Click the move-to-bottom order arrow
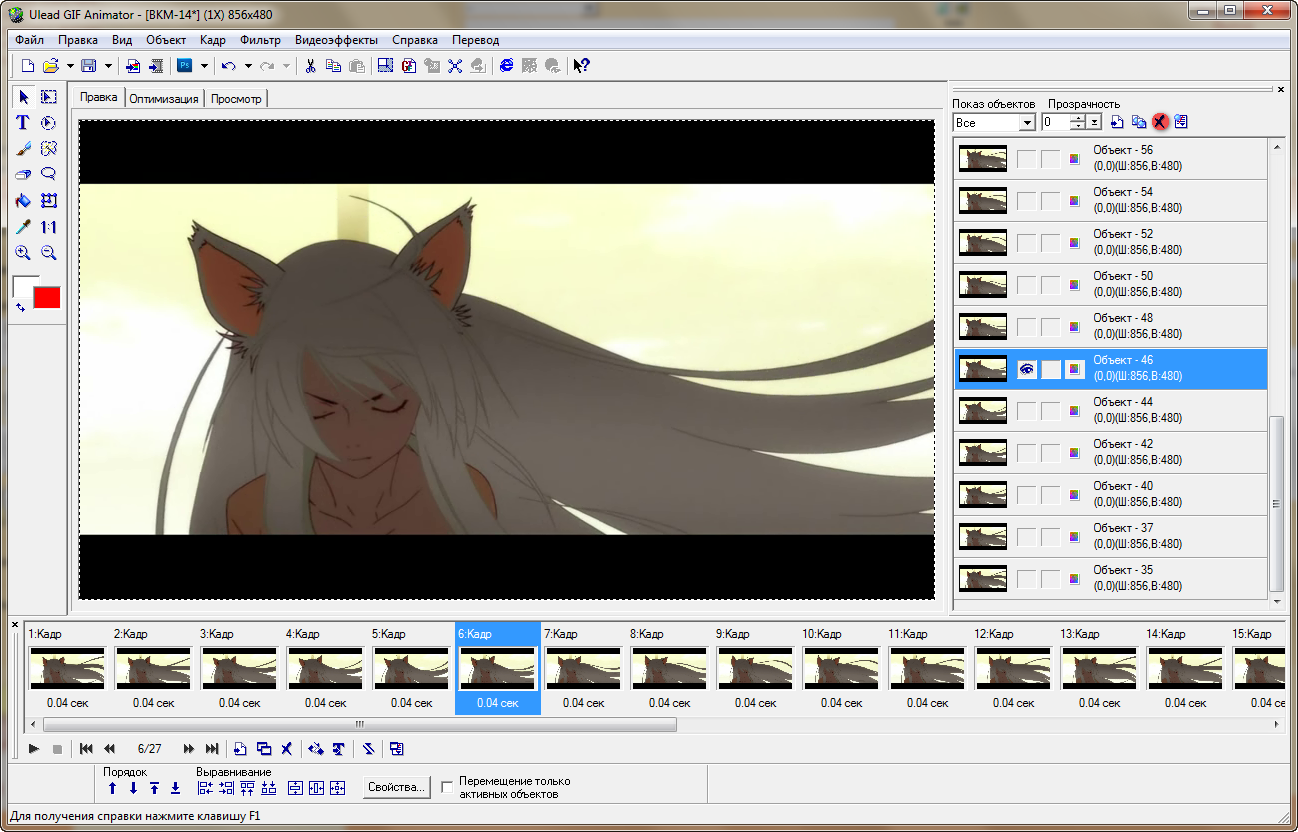Viewport: 1298px width, 832px height. (x=175, y=788)
